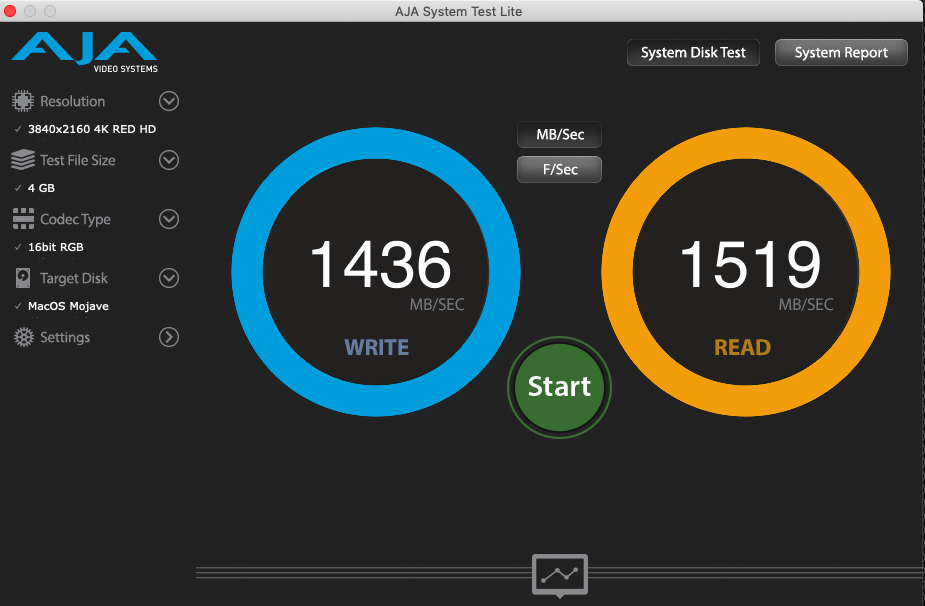Switch units to MB/Sec

click(x=560, y=135)
